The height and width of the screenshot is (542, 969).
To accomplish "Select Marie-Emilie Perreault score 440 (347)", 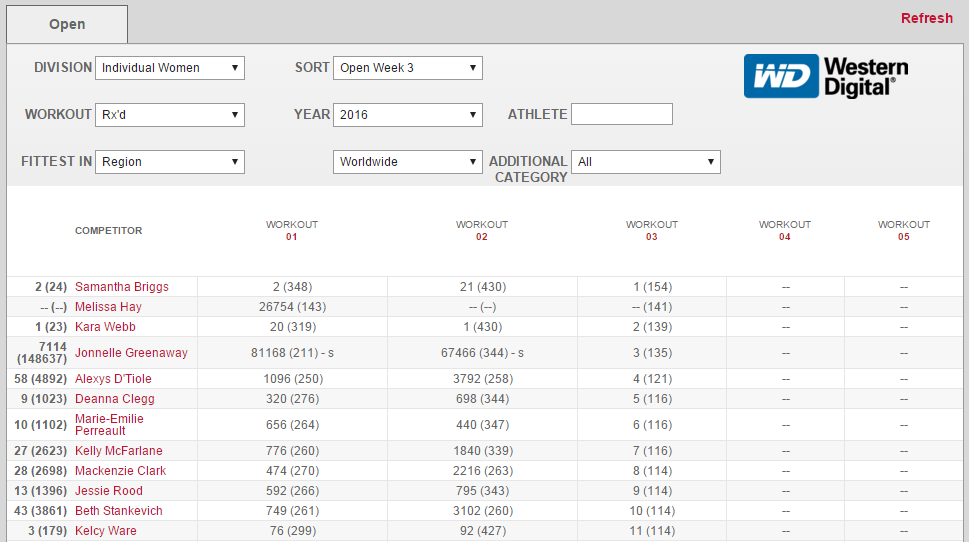I will click(483, 425).
